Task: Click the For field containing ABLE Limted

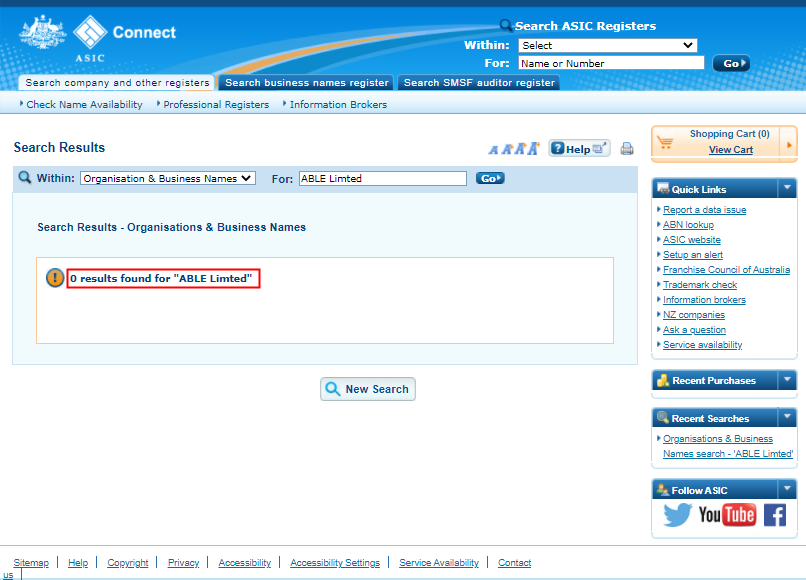Action: coord(383,178)
